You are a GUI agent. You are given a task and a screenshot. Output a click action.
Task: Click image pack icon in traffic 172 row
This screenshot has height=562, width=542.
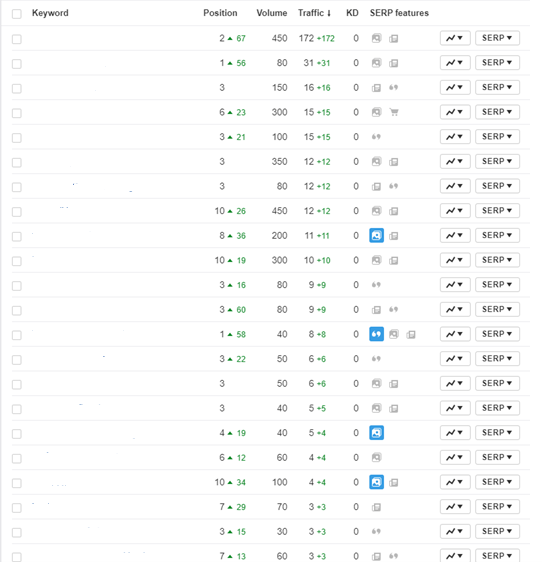tap(376, 38)
